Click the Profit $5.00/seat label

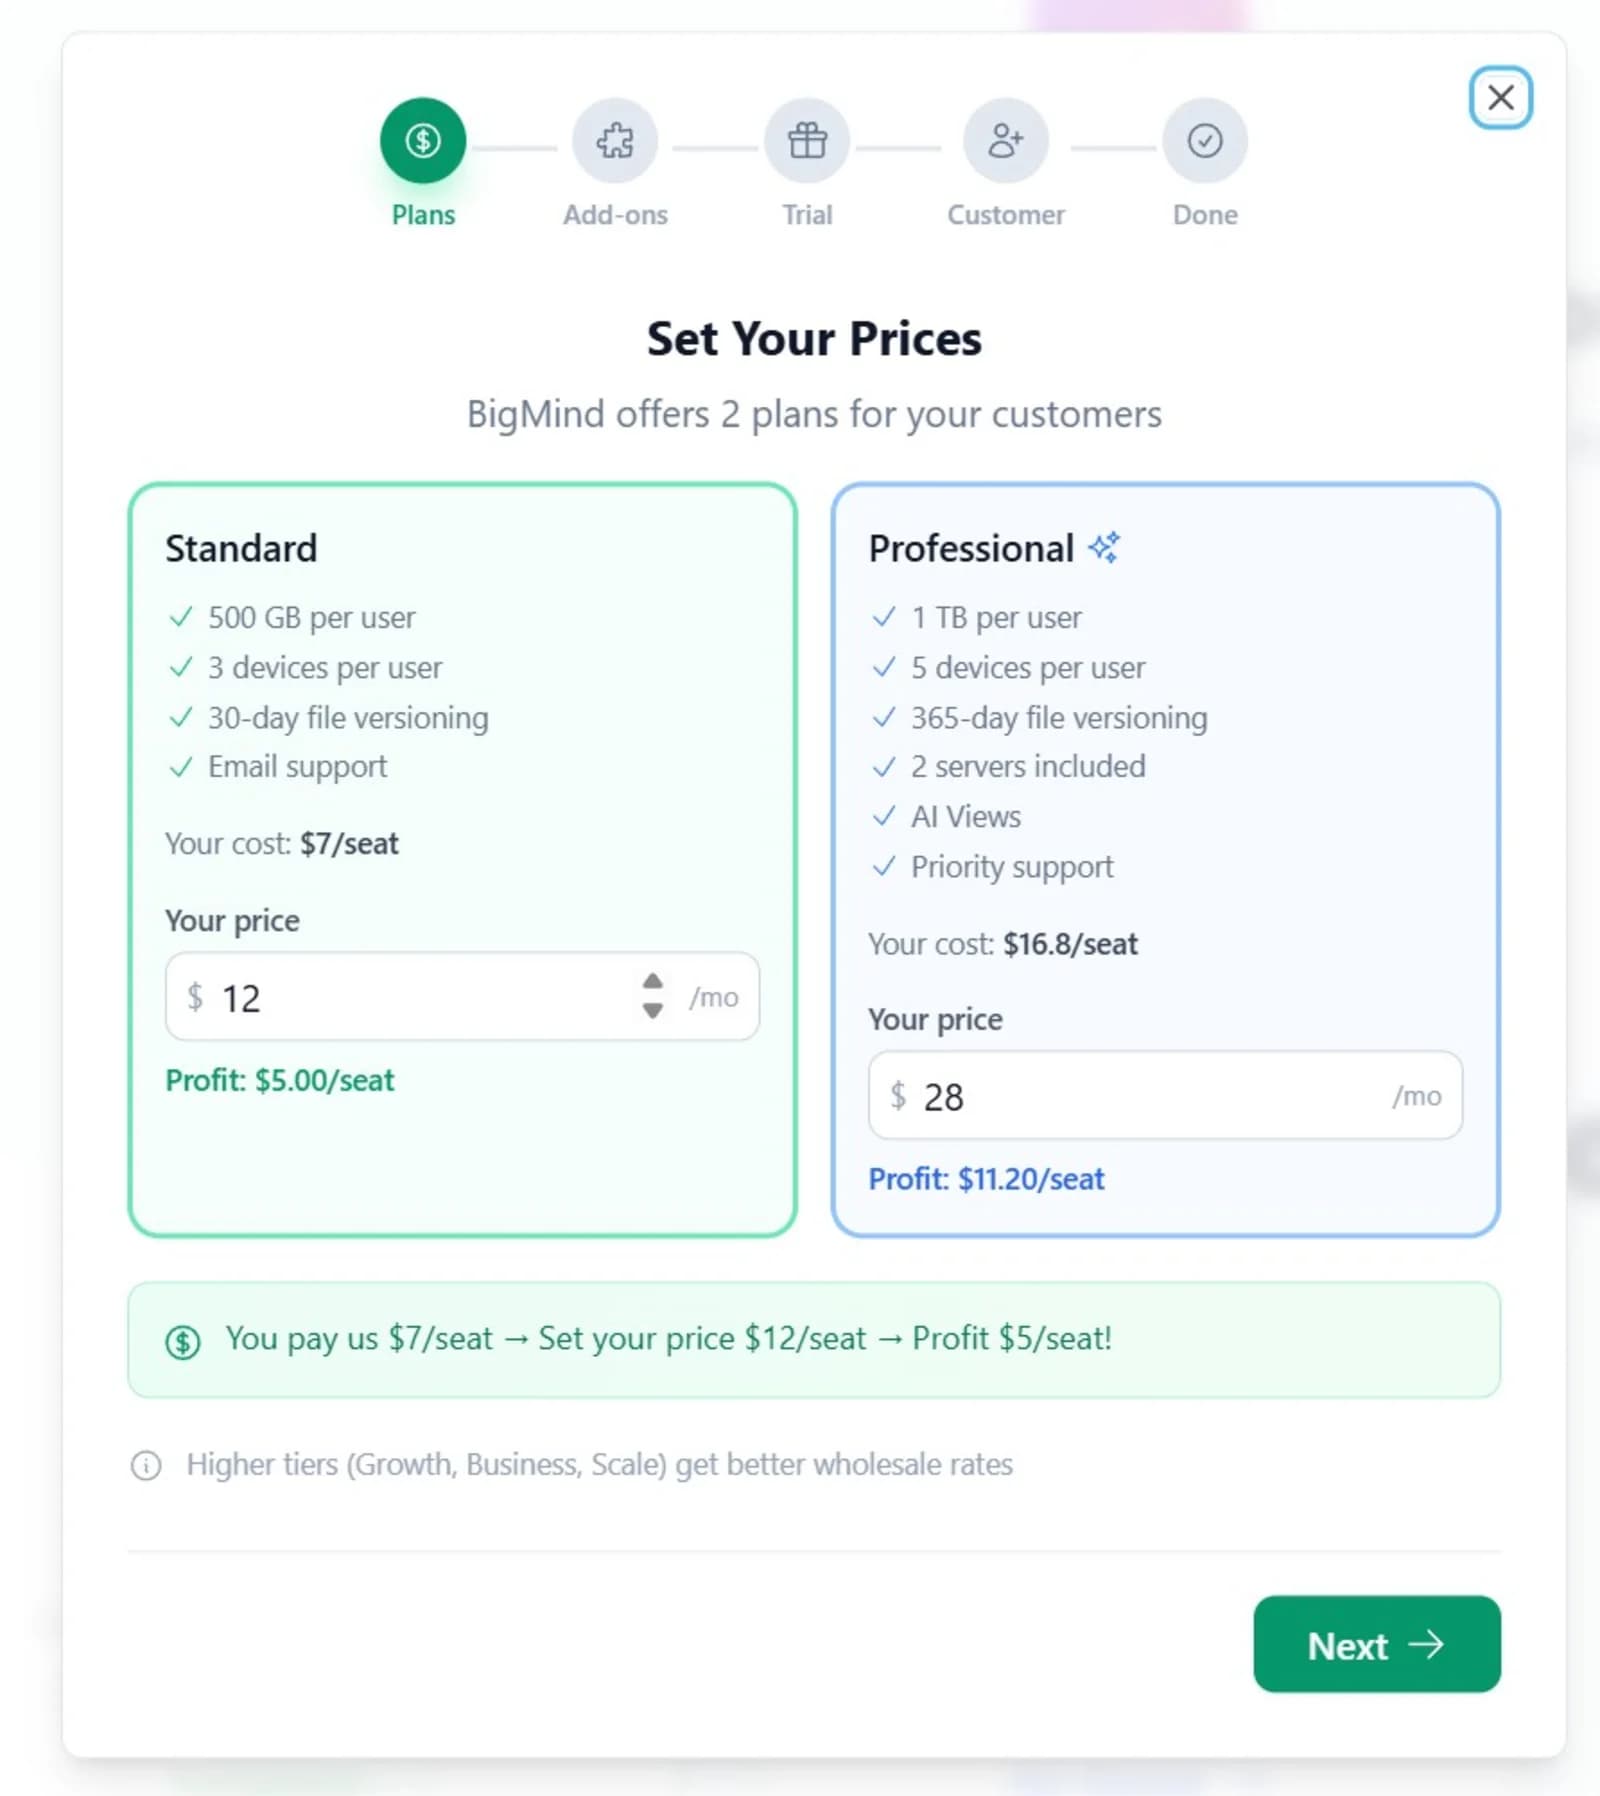coord(280,1080)
